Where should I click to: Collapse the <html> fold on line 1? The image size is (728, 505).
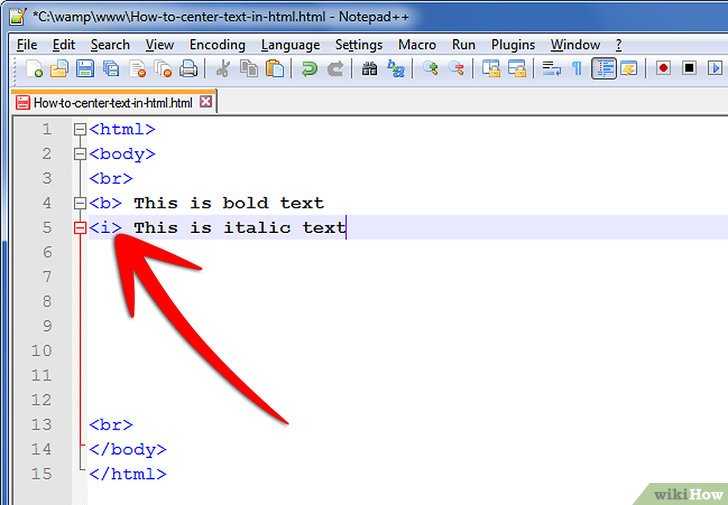[x=80, y=129]
